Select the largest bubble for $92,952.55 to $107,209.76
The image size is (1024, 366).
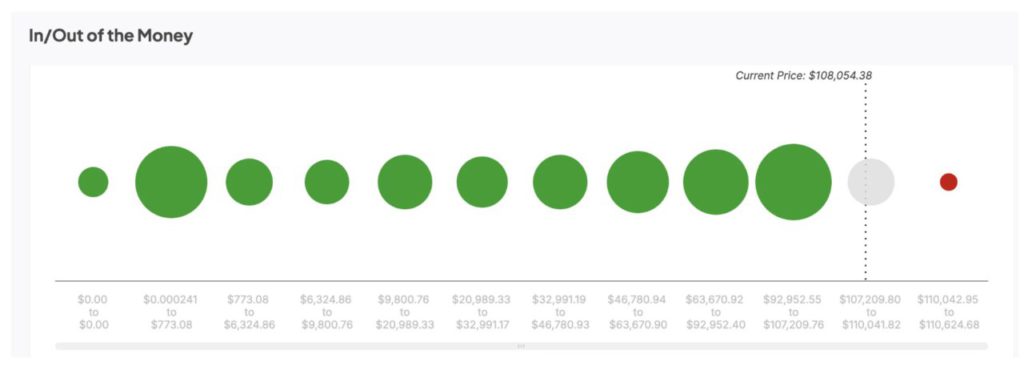(793, 182)
